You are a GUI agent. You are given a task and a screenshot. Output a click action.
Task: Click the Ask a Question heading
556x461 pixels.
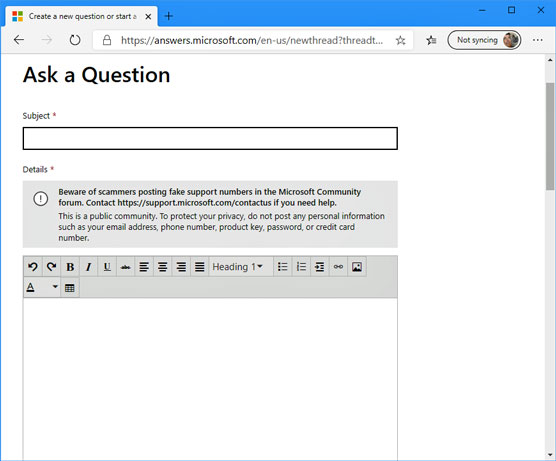click(96, 75)
